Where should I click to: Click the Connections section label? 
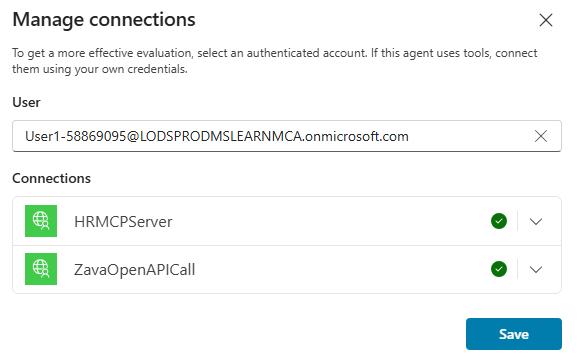[x=52, y=178]
